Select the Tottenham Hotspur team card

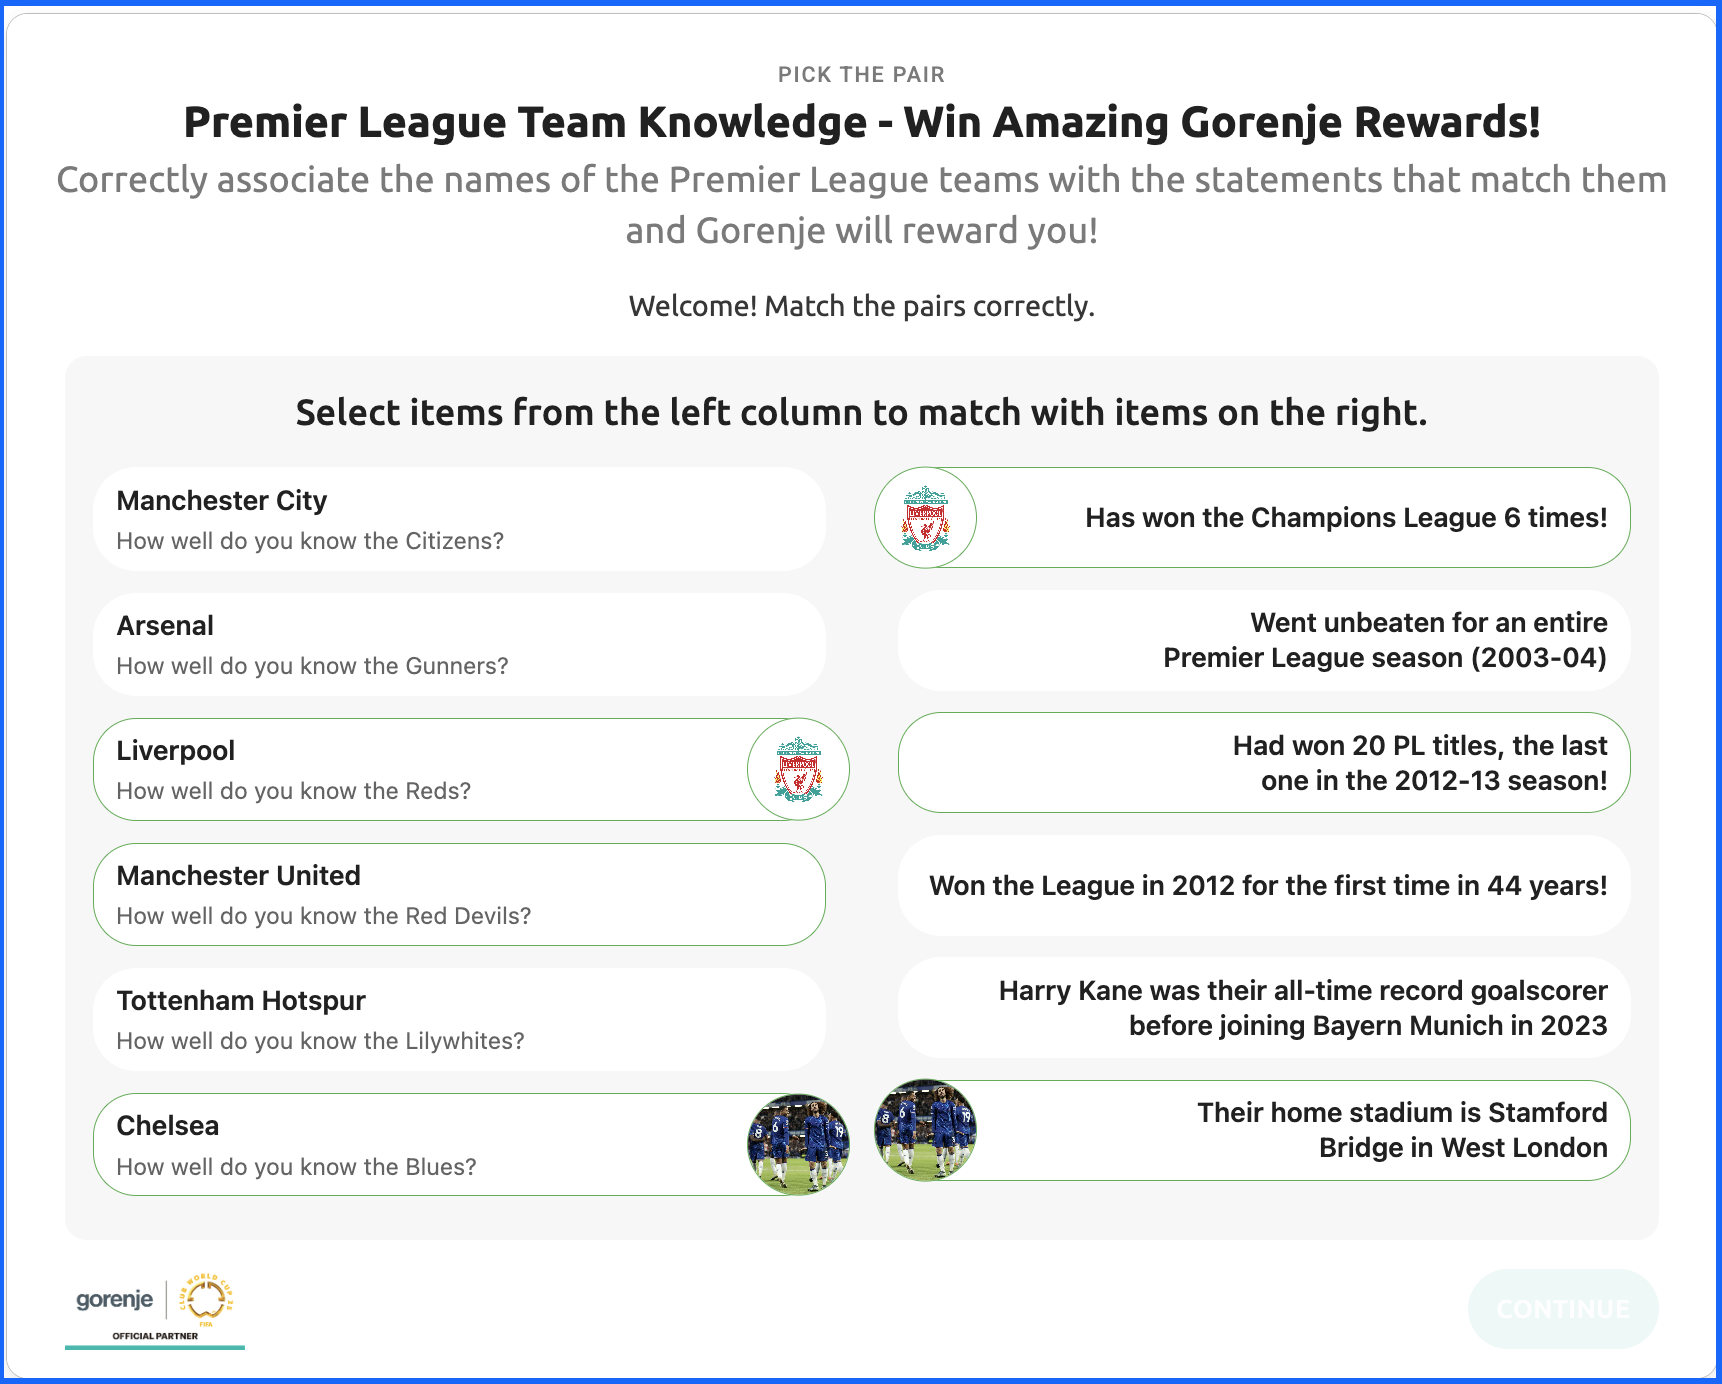point(459,1019)
